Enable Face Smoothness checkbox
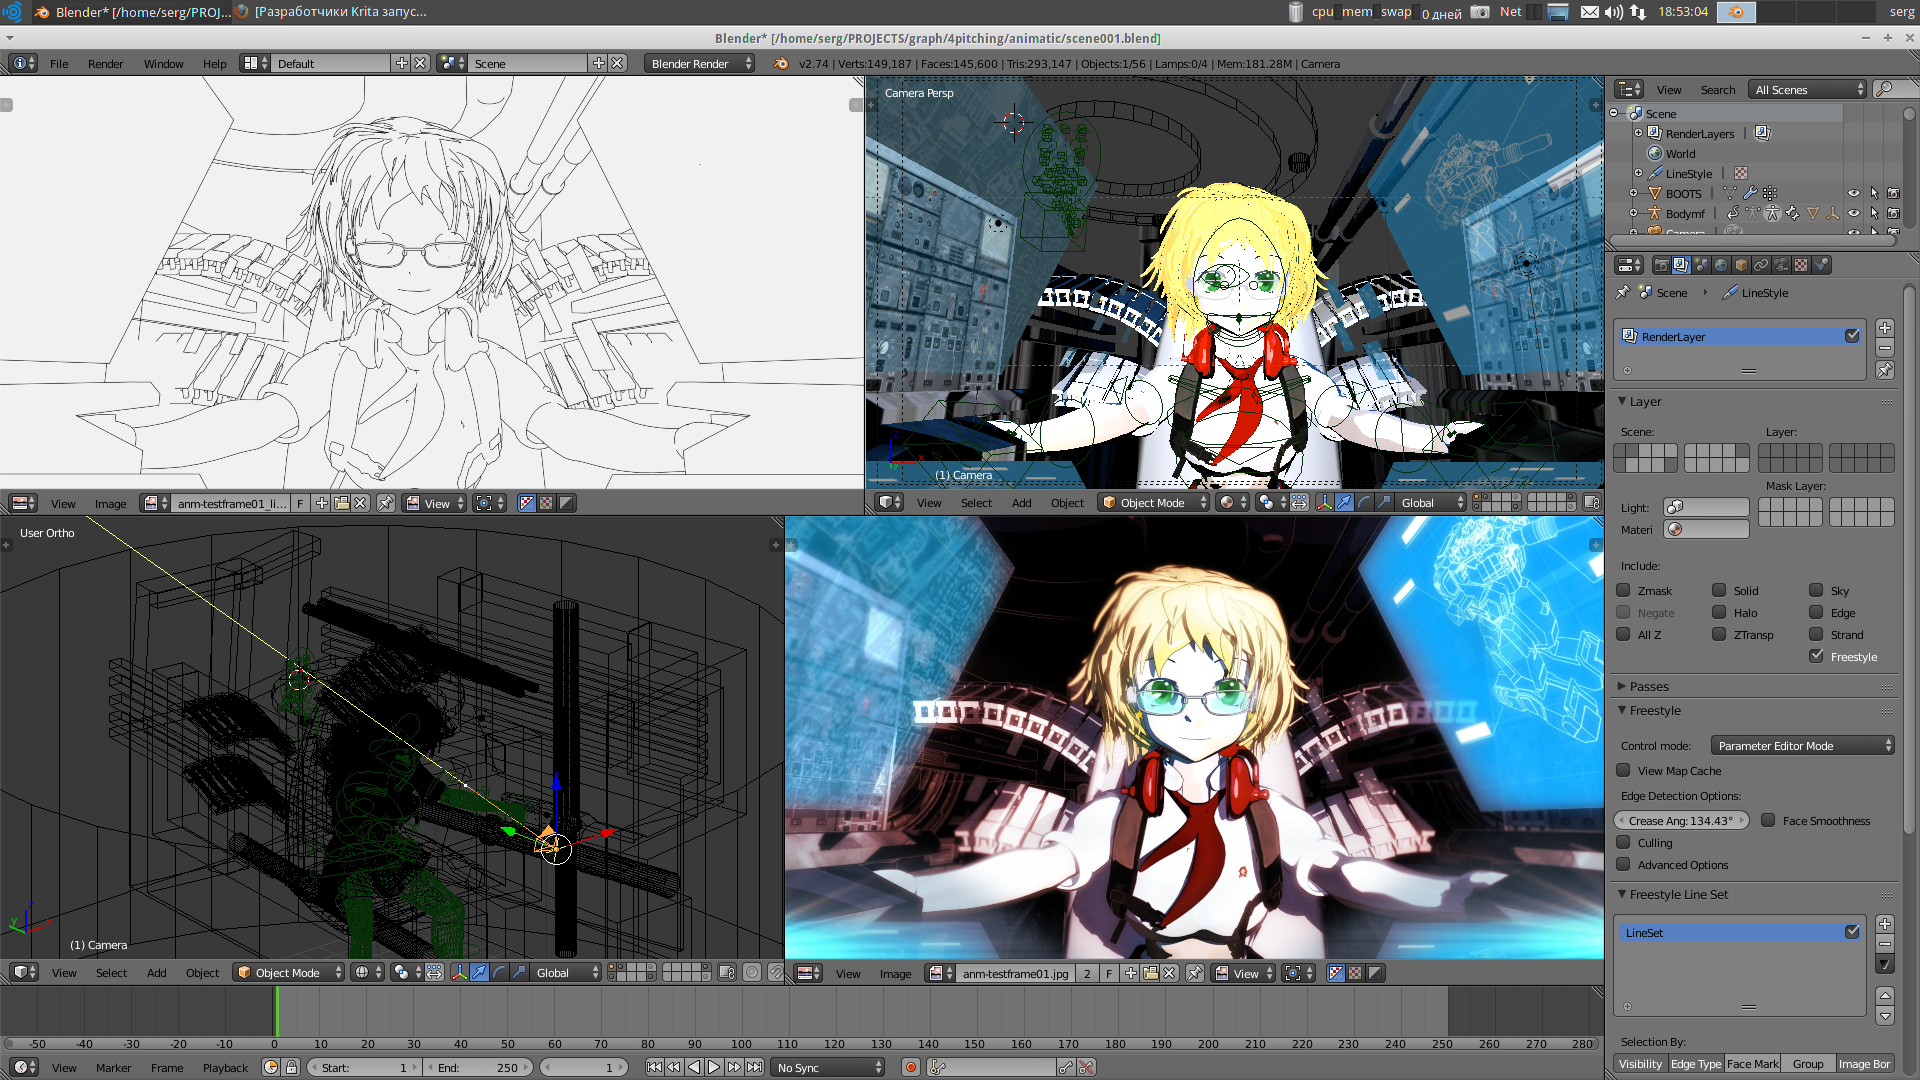The height and width of the screenshot is (1080, 1920). tap(1768, 820)
